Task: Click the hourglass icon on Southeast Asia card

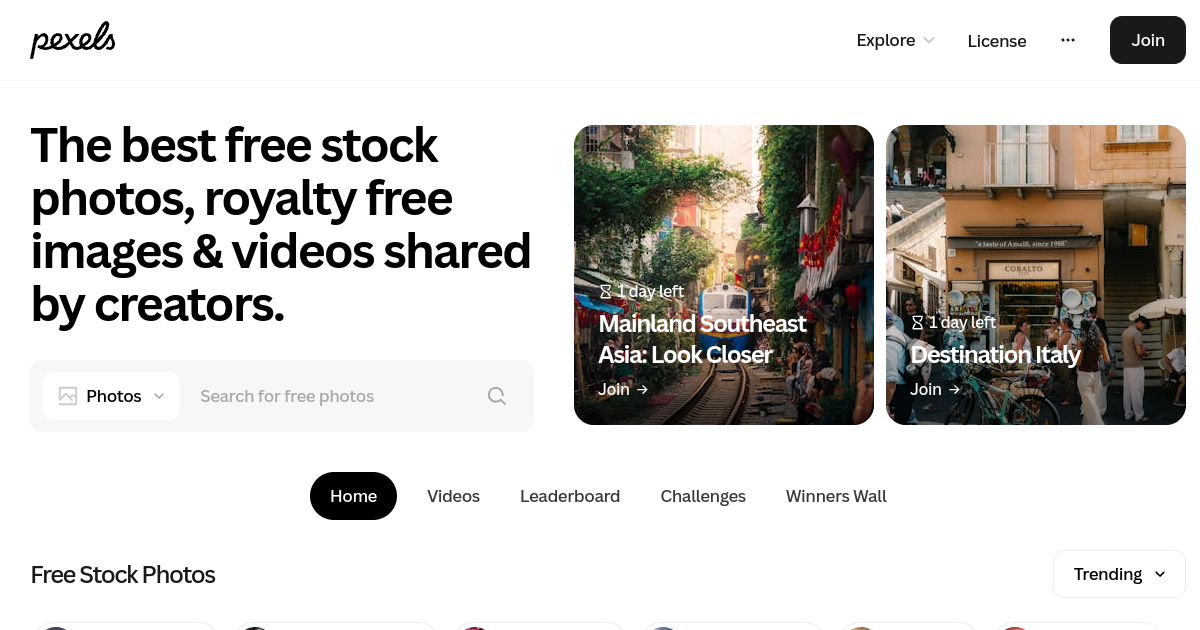Action: [605, 291]
